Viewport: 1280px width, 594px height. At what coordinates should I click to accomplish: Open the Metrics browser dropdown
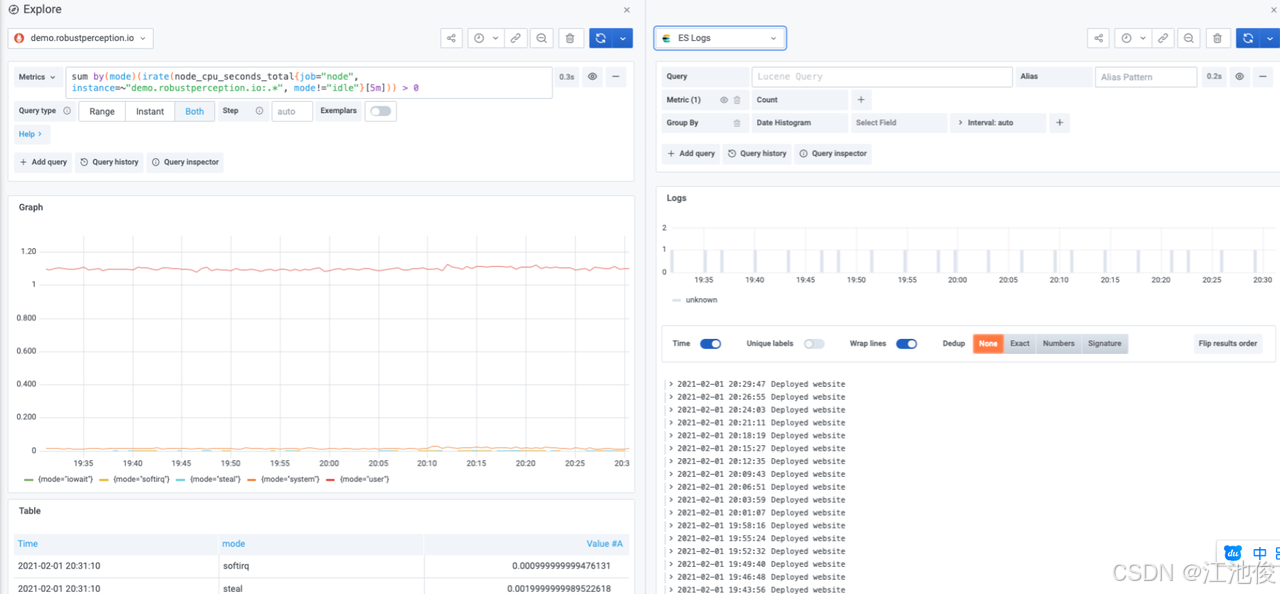click(38, 77)
